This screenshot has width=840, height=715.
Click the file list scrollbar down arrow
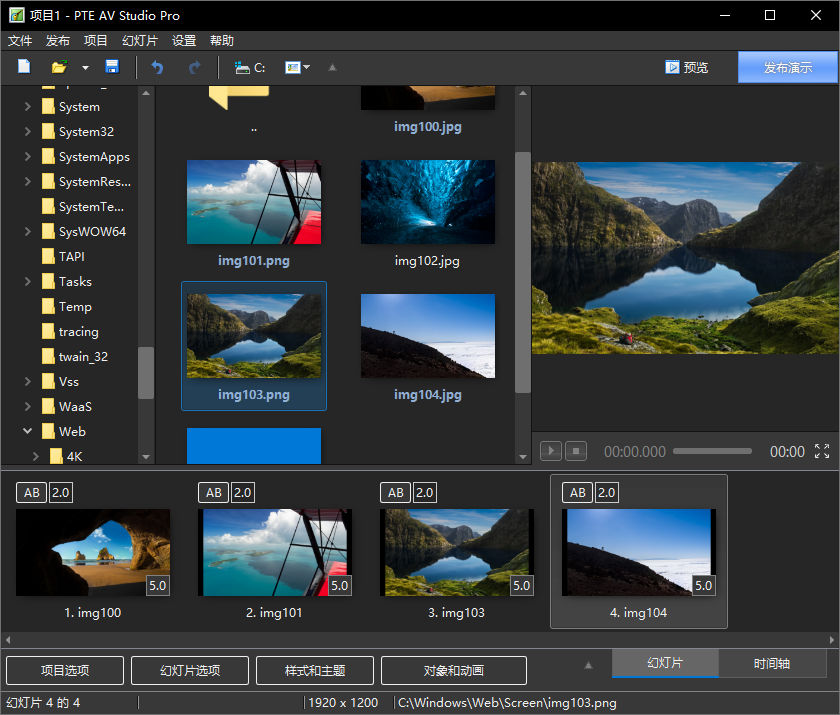[x=523, y=457]
